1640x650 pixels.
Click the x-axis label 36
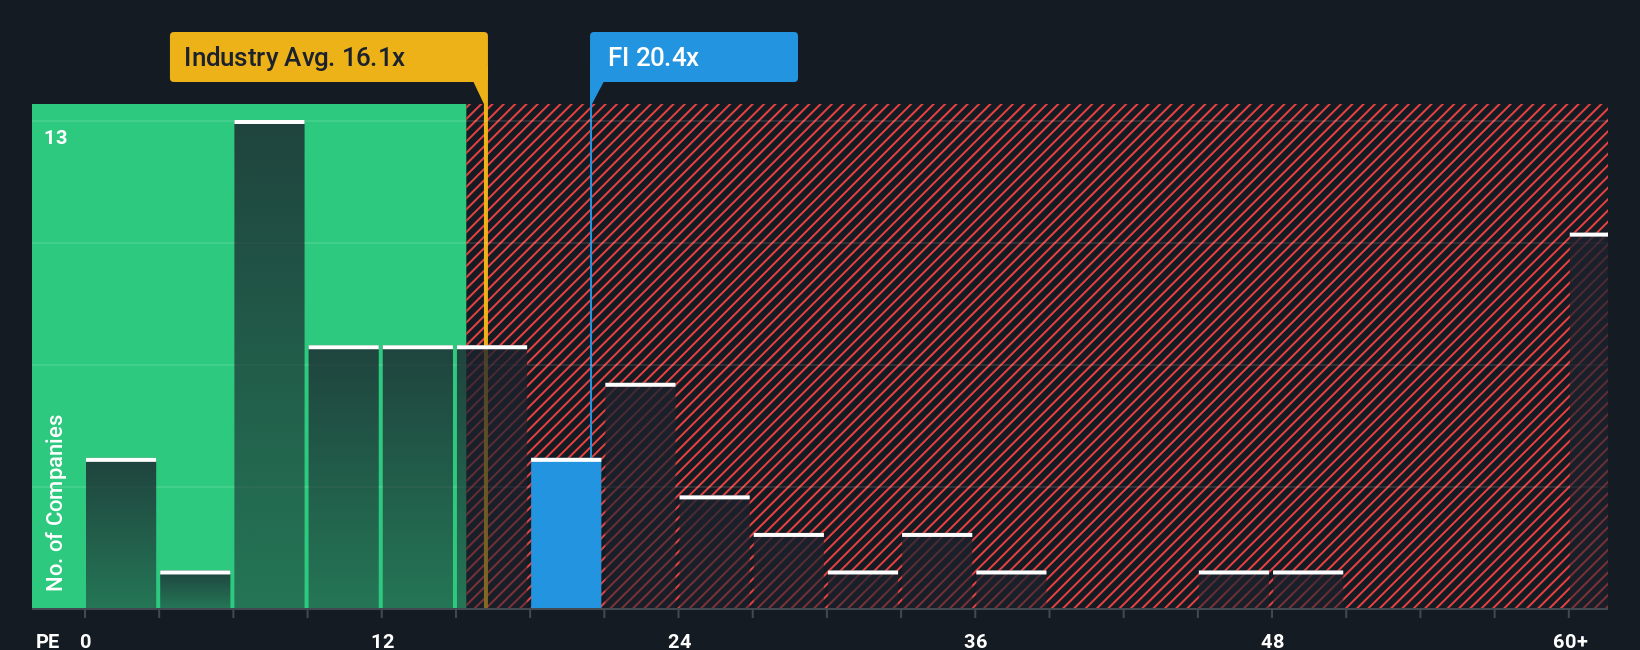pyautogui.click(x=976, y=640)
